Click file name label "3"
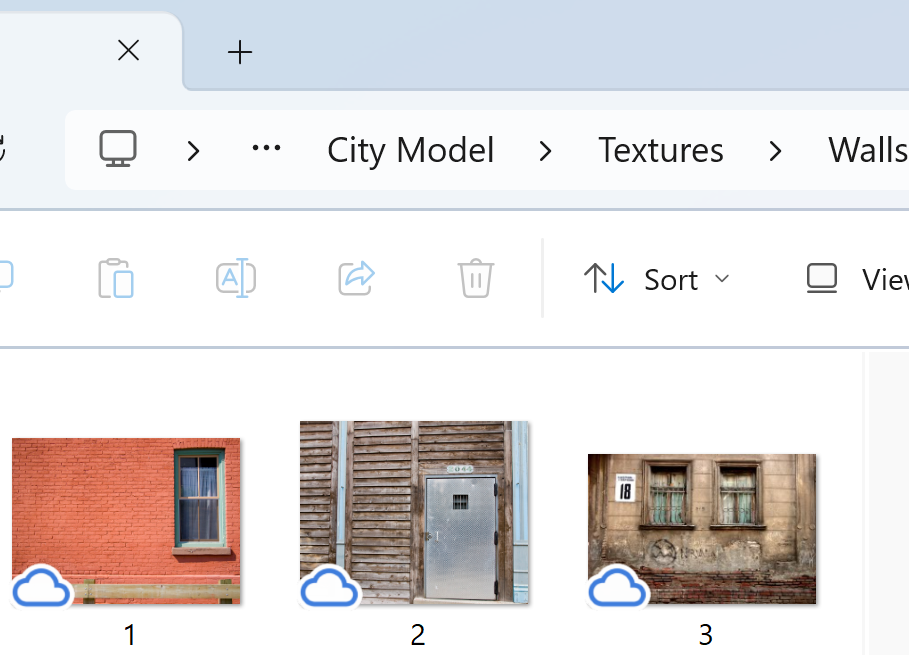The height and width of the screenshot is (655, 909). (x=706, y=635)
